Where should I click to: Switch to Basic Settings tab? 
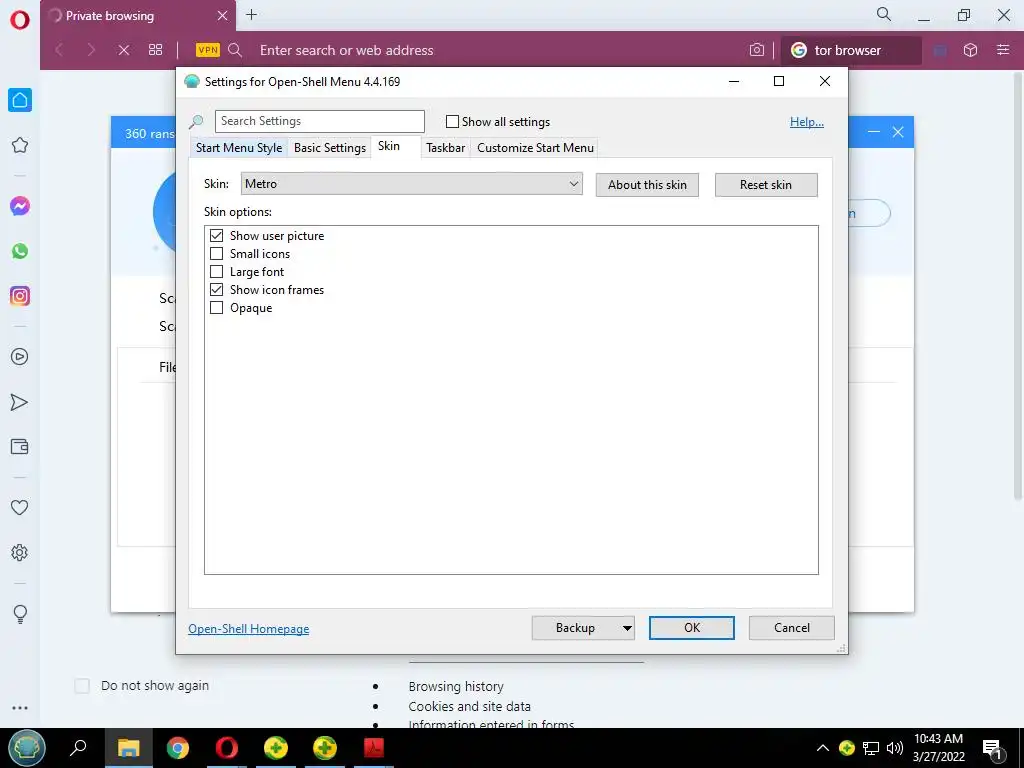tap(330, 148)
